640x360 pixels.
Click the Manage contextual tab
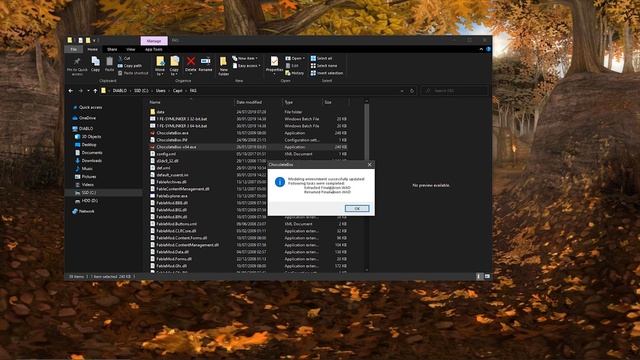tap(154, 41)
